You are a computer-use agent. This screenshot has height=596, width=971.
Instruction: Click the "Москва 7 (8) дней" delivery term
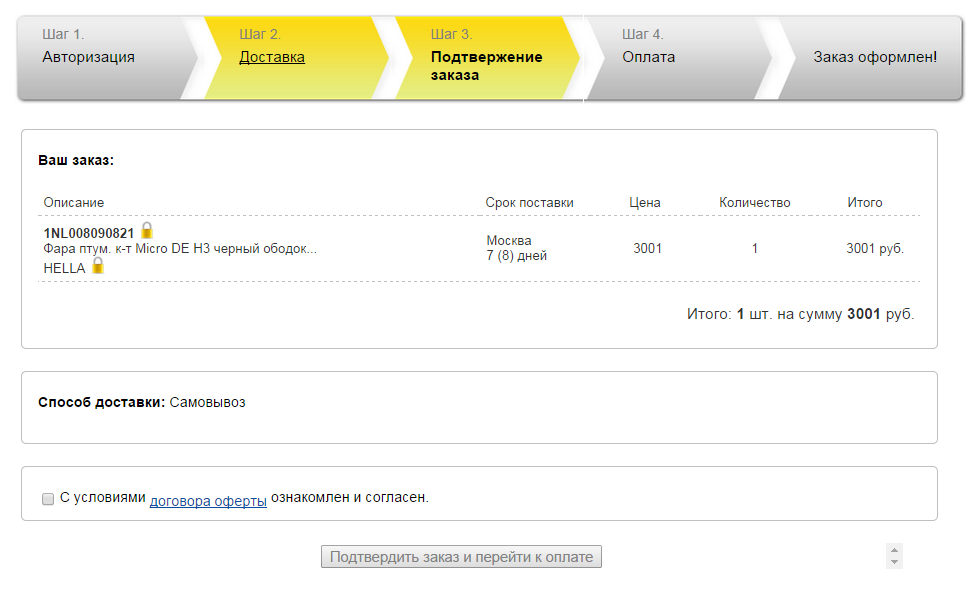click(516, 248)
